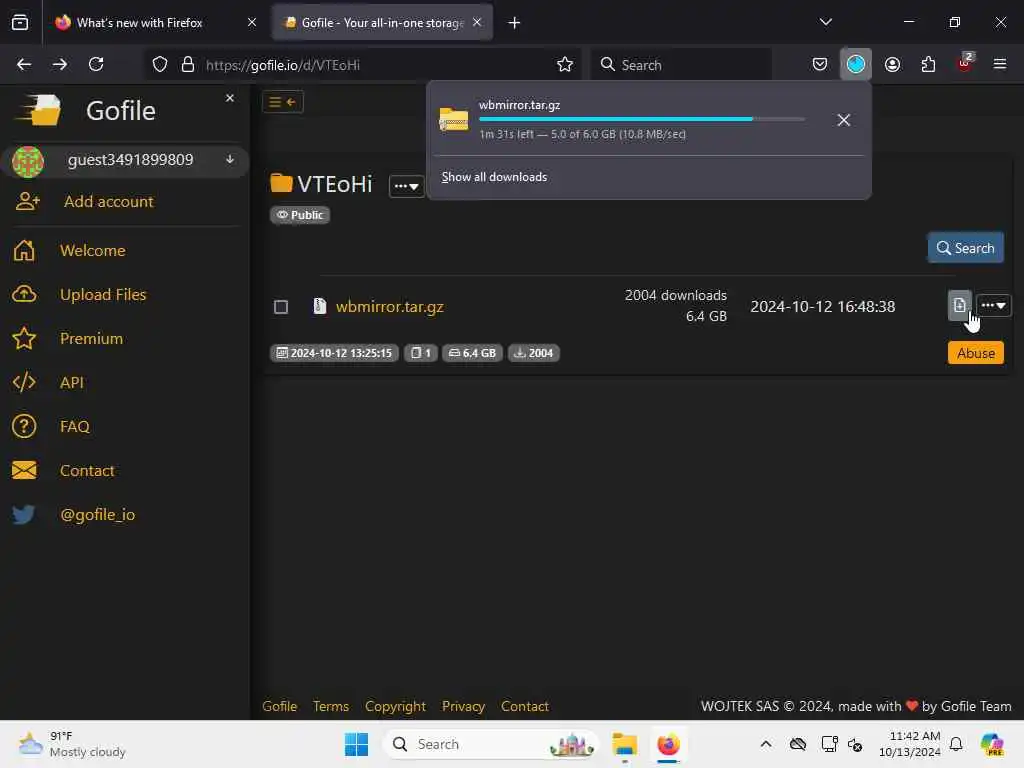Open the Firefox View icon
The width and height of the screenshot is (1024, 768).
[x=20, y=22]
